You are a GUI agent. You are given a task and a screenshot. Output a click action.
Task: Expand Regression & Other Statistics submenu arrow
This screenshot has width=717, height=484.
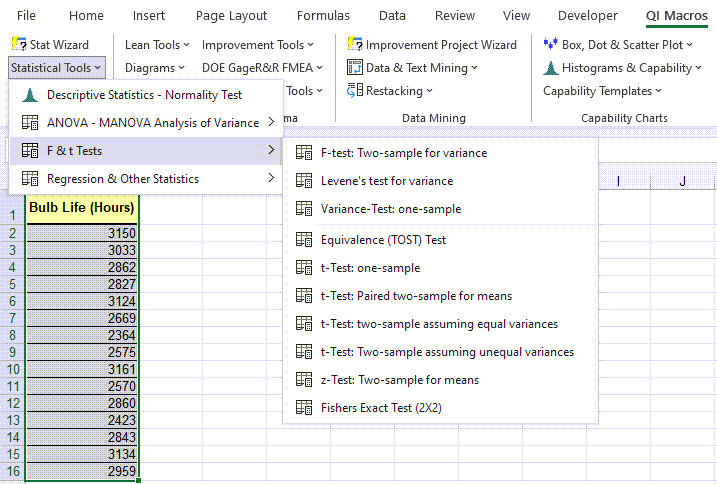(x=271, y=178)
